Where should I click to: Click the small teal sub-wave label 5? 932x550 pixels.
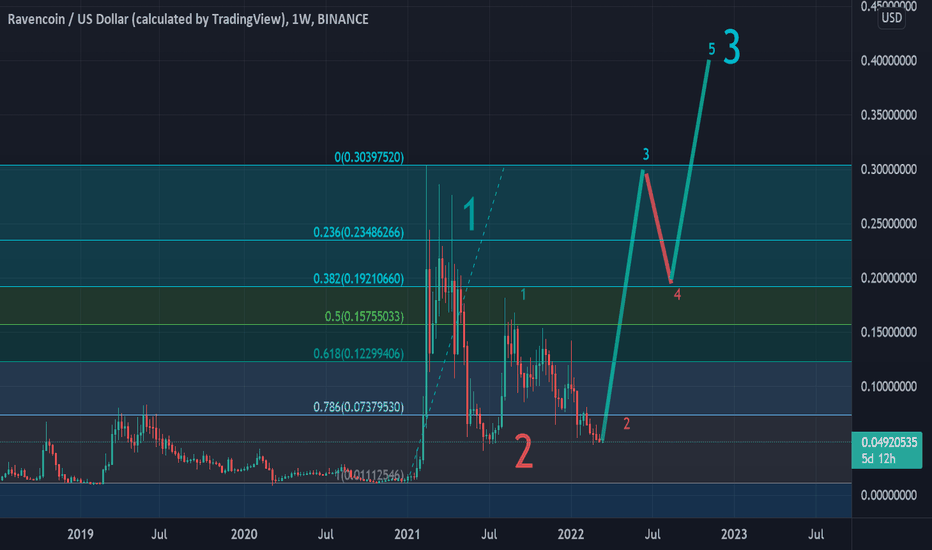click(711, 49)
